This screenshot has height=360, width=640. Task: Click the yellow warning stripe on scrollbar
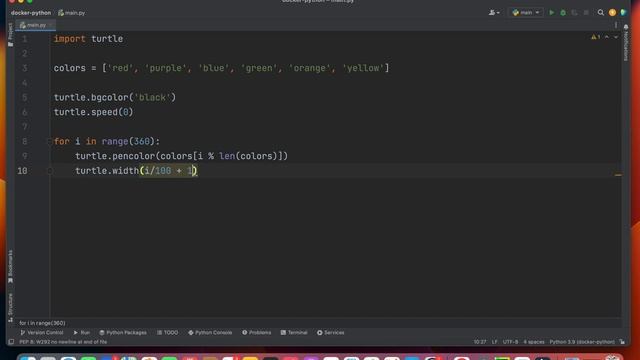click(x=618, y=175)
